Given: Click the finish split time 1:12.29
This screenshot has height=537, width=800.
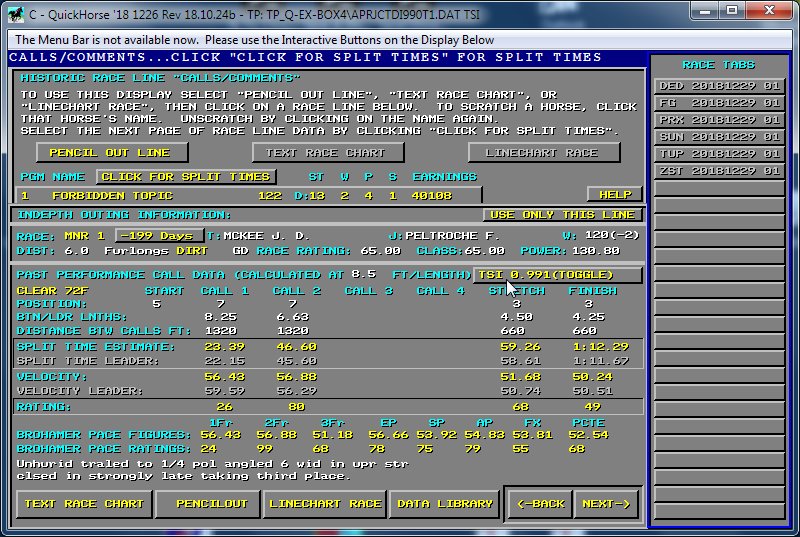Looking at the screenshot, I should [601, 347].
